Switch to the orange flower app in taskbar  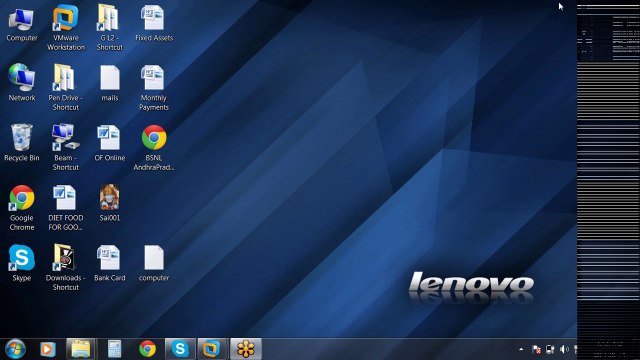point(246,349)
